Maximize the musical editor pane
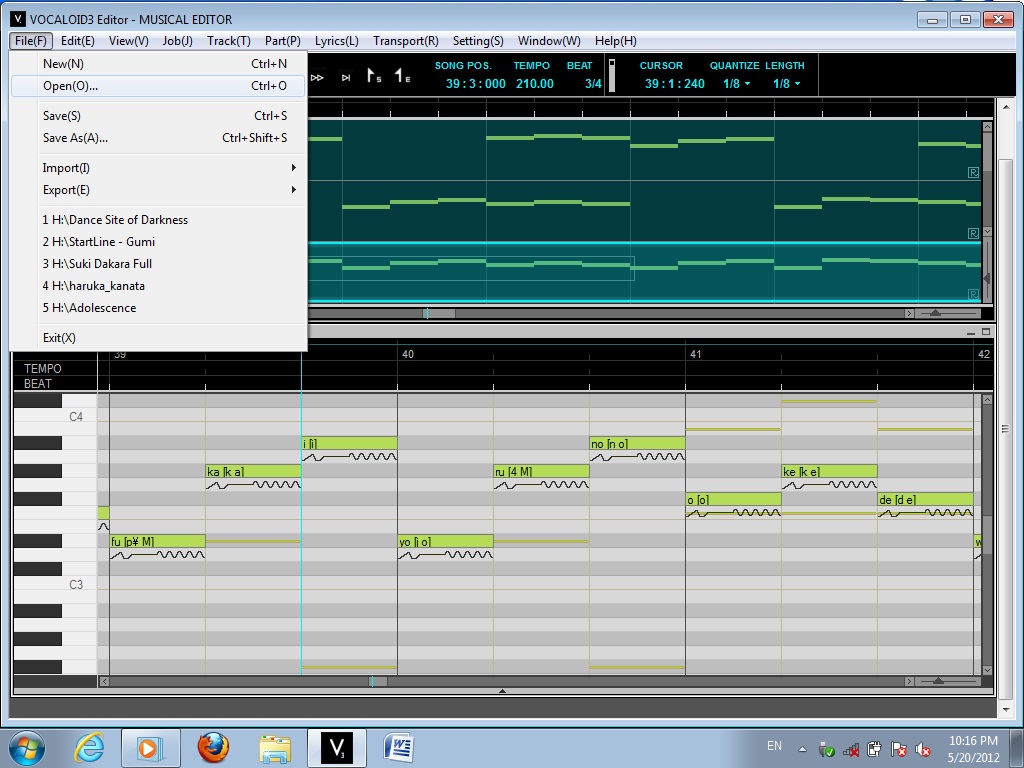The width and height of the screenshot is (1024, 768). (x=985, y=332)
